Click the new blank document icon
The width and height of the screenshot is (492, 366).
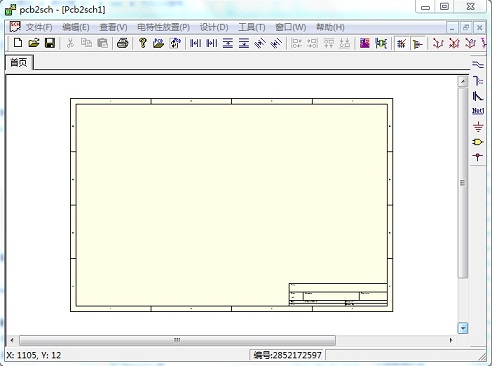(18, 43)
